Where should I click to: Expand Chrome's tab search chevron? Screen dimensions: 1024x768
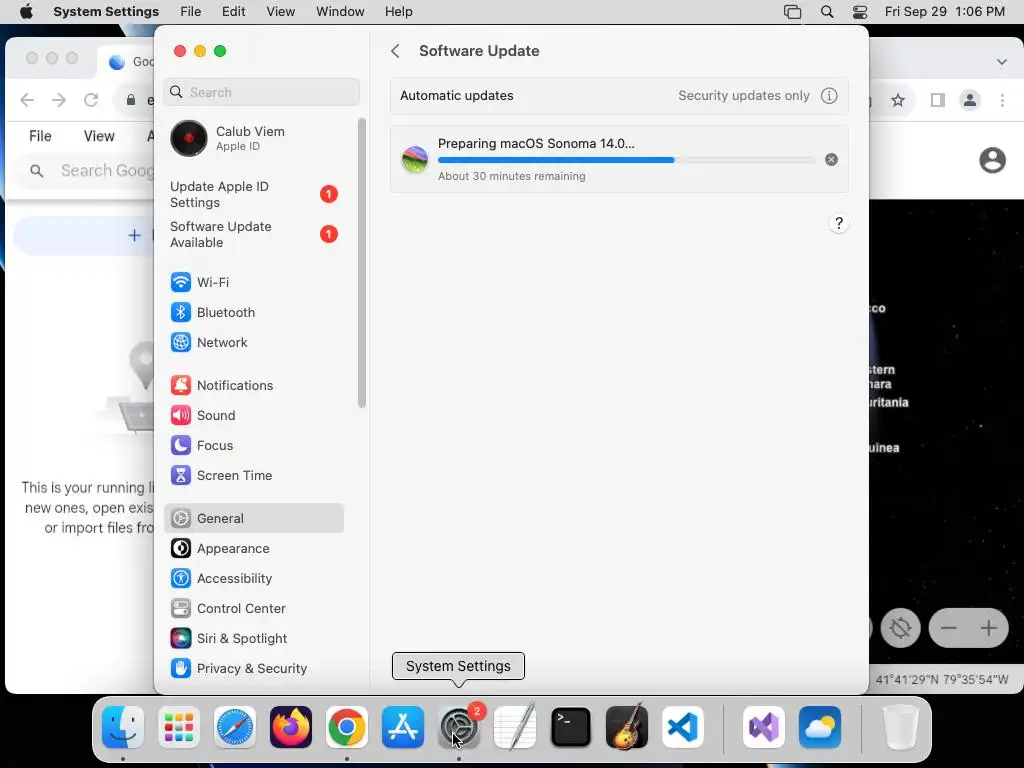[1002, 61]
